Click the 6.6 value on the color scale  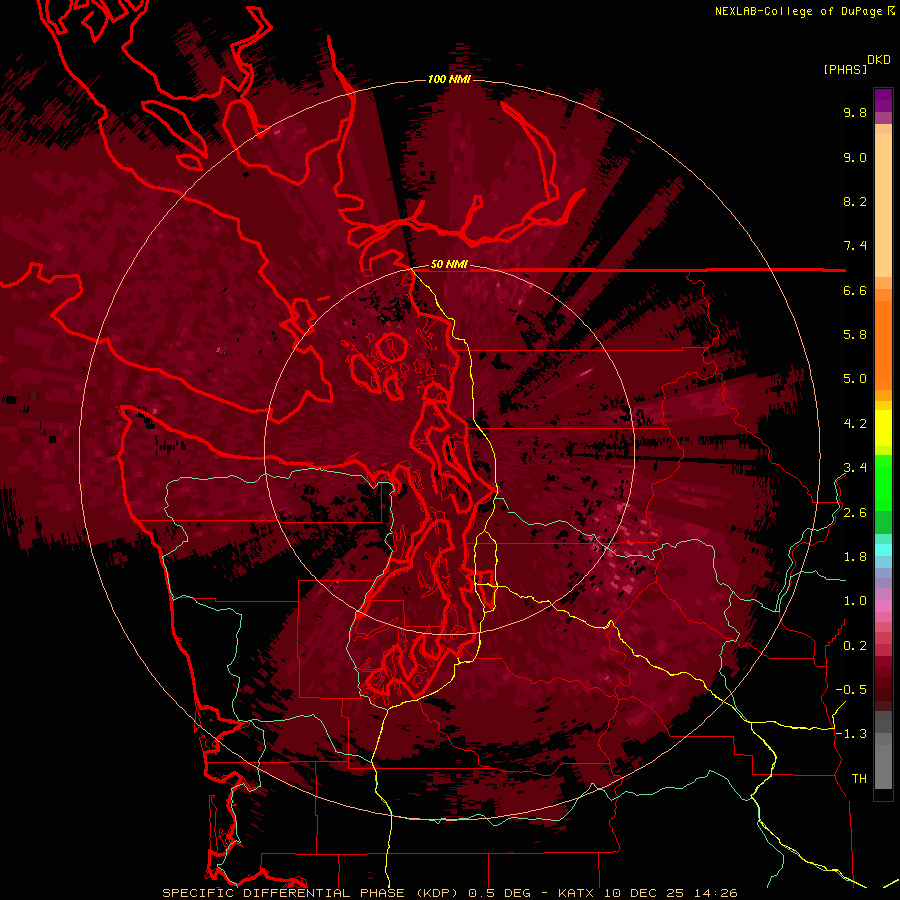[855, 291]
